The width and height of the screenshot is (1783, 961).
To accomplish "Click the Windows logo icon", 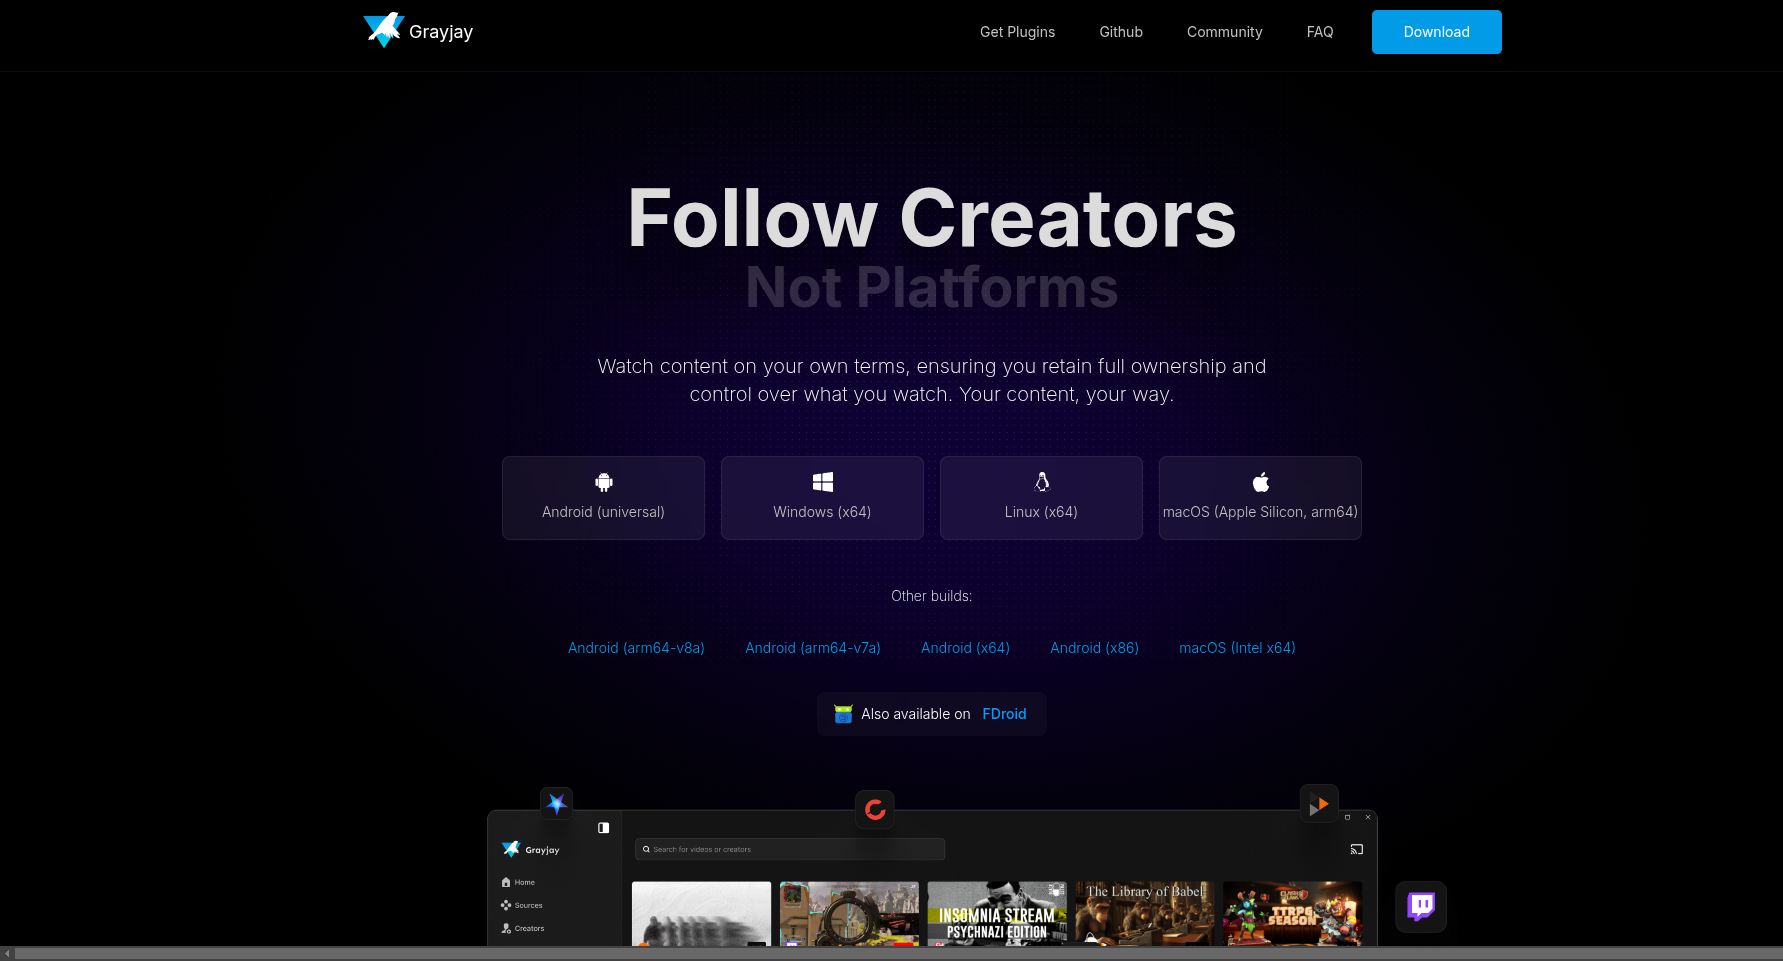I will [822, 482].
